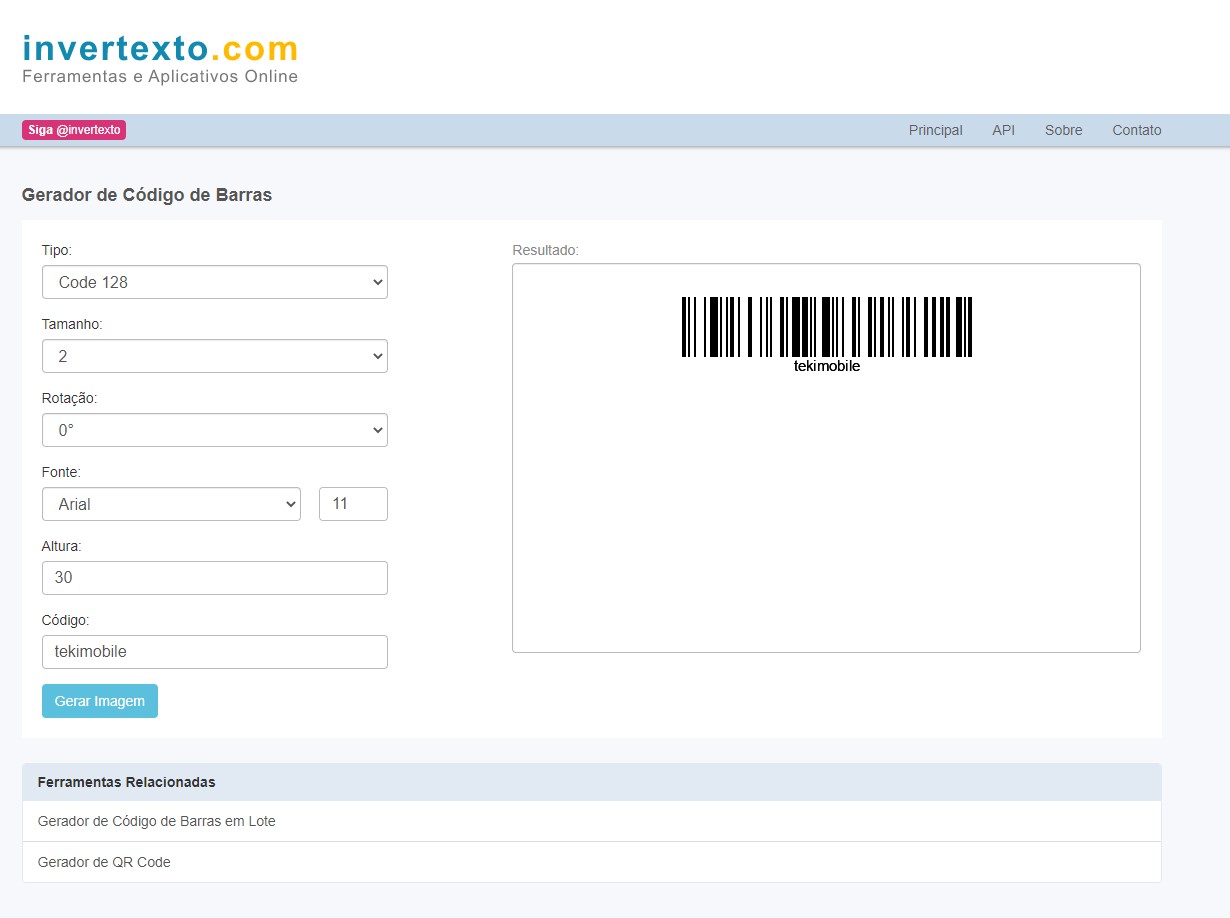Image resolution: width=1230 pixels, height=918 pixels.
Task: Open the Fonte dropdown showing Arial
Action: (x=171, y=504)
